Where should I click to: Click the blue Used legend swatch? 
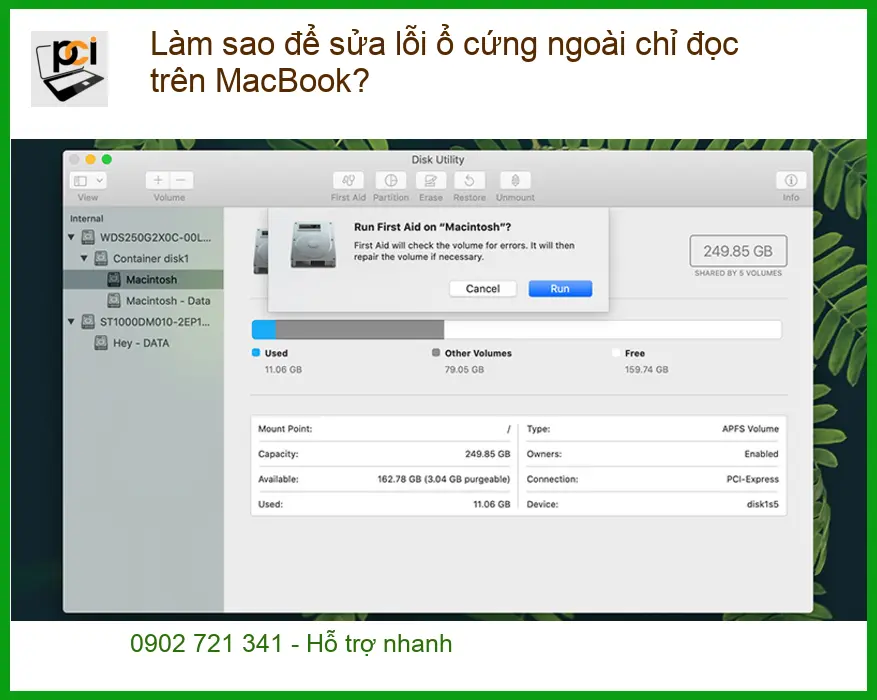click(256, 352)
